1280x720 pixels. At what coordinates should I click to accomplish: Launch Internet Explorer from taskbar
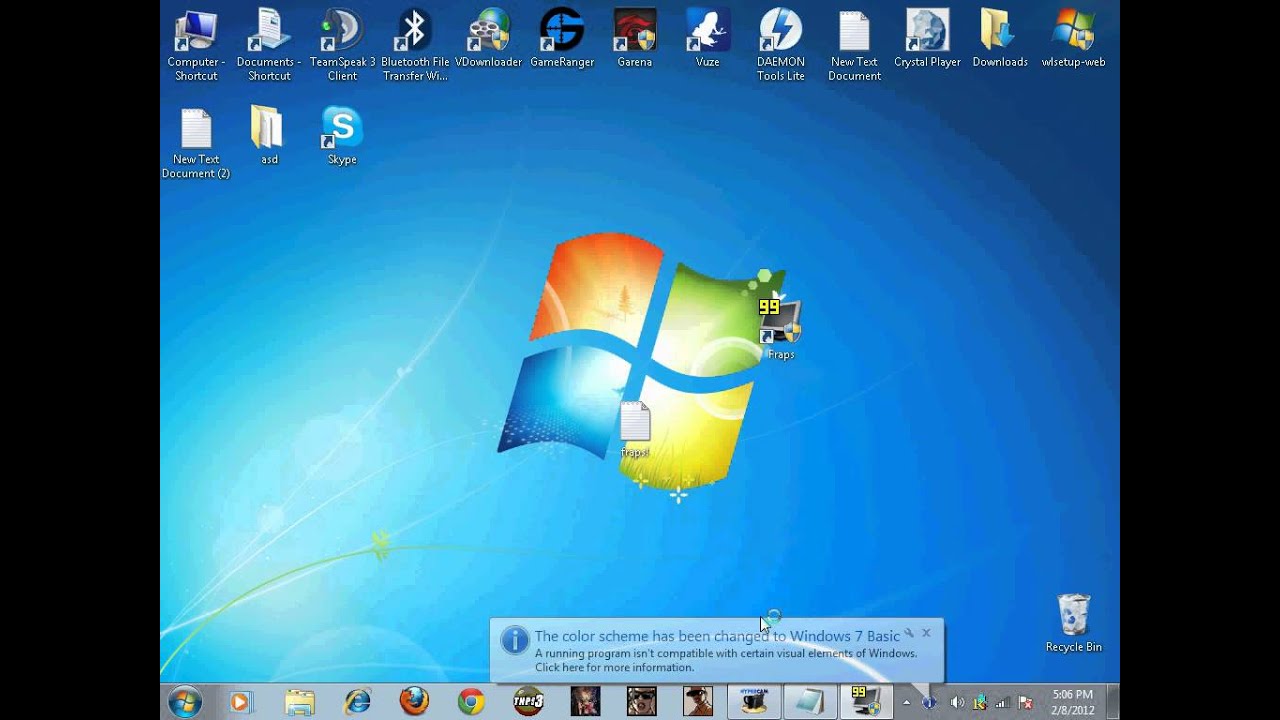click(357, 702)
